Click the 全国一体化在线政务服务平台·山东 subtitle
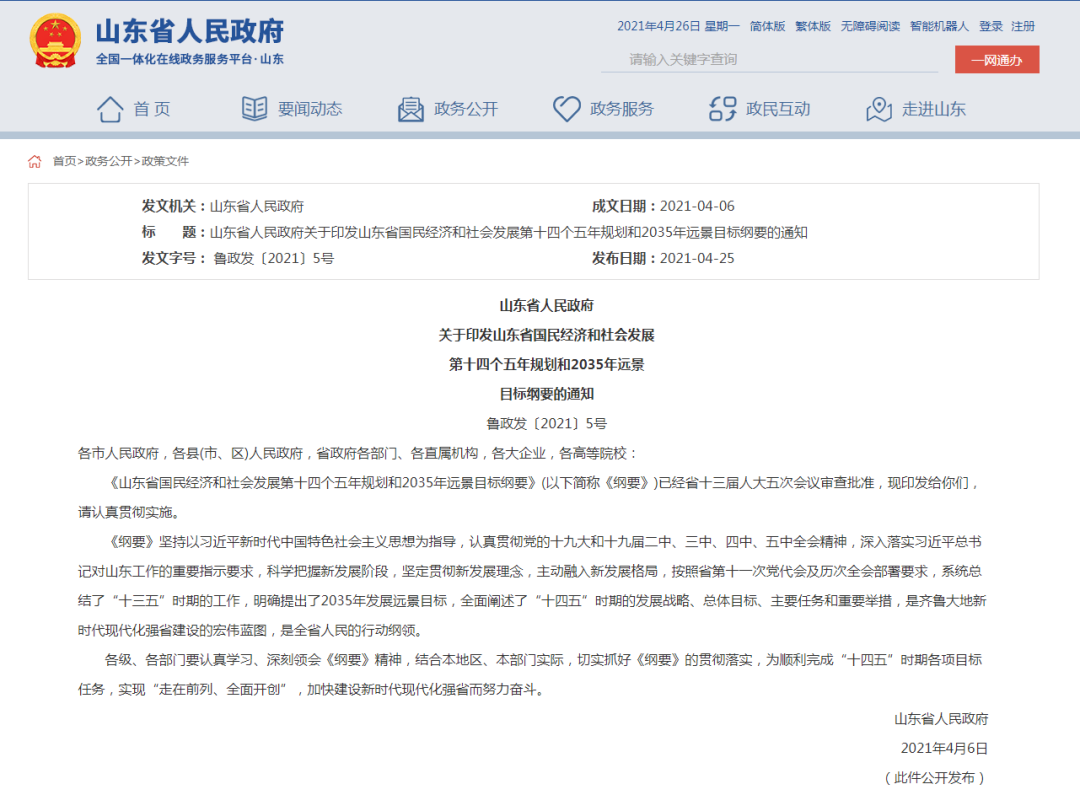Image resolution: width=1080 pixels, height=795 pixels. 189,59
